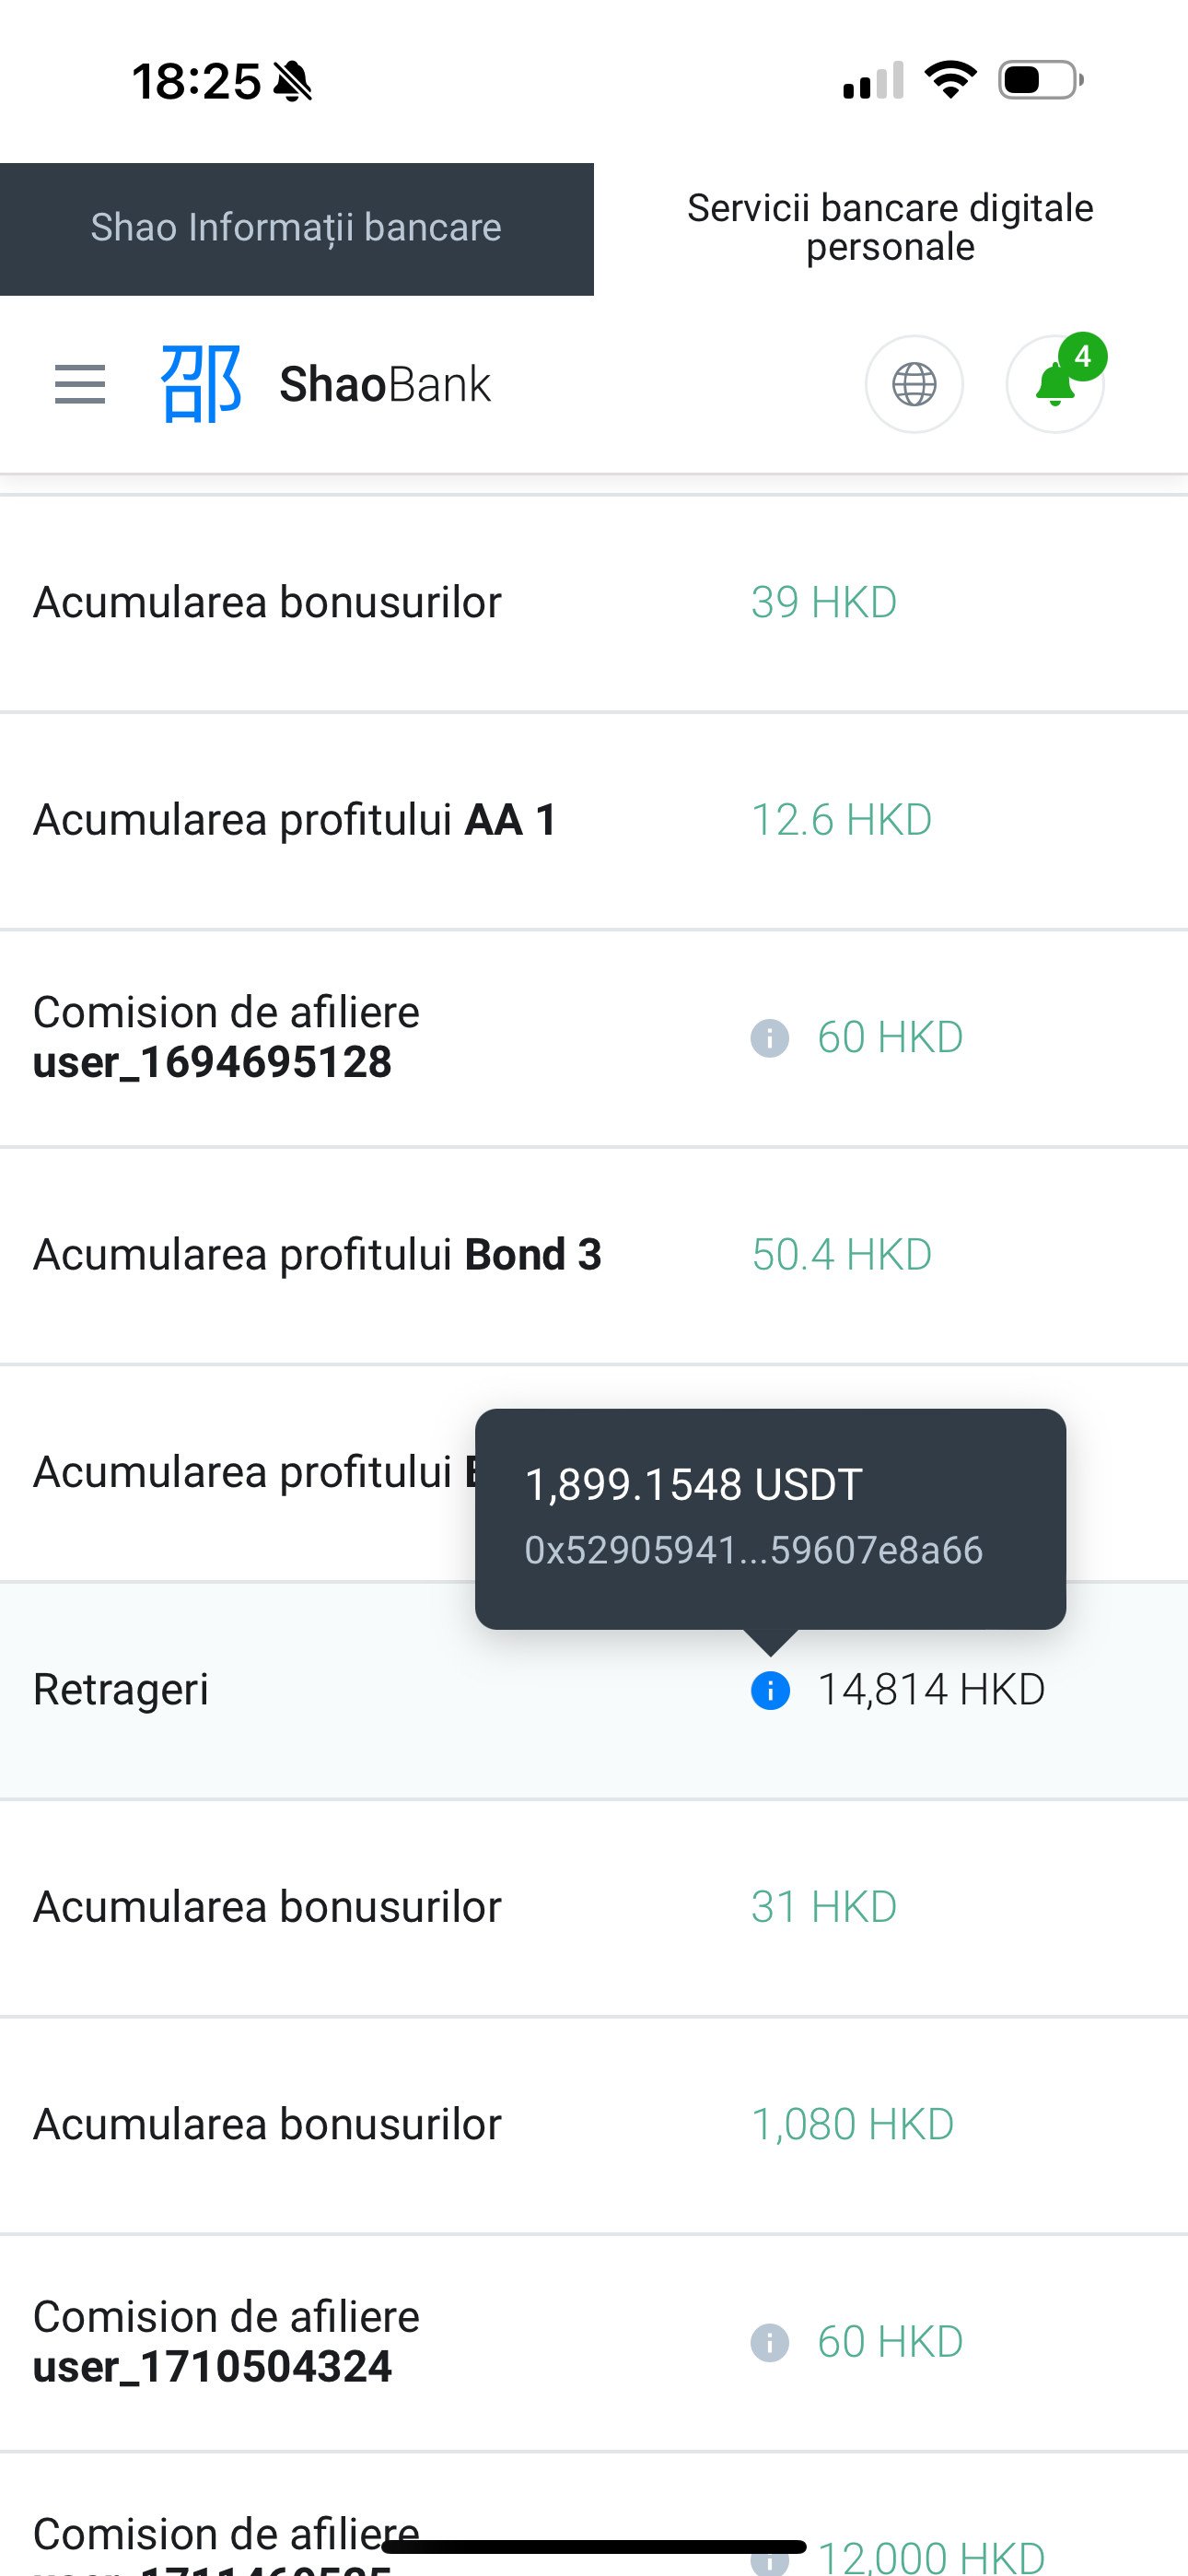The width and height of the screenshot is (1188, 2576).
Task: Tap info icon beside 12,000 HKD
Action: [x=770, y=2560]
